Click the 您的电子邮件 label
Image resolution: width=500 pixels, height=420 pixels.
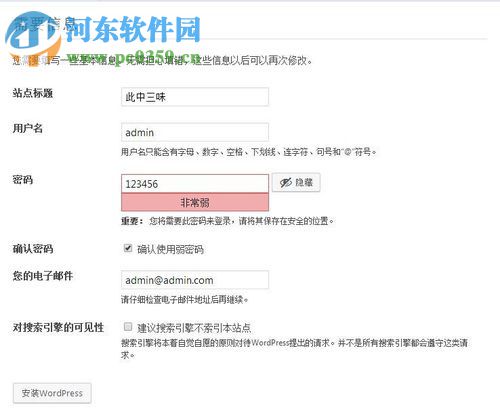click(x=43, y=276)
